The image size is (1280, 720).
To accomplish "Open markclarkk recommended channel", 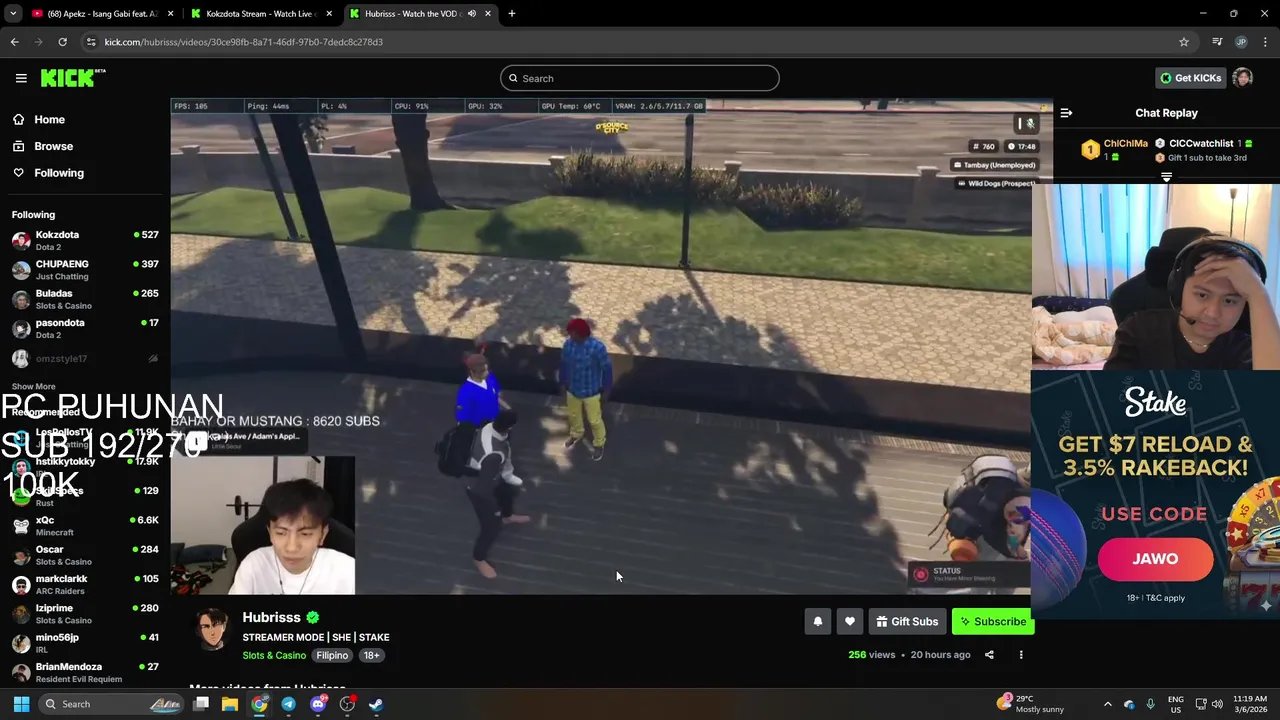I will [85, 584].
